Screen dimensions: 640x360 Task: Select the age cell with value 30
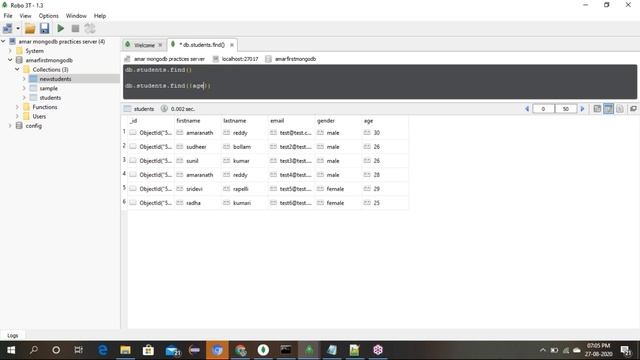tap(385, 133)
